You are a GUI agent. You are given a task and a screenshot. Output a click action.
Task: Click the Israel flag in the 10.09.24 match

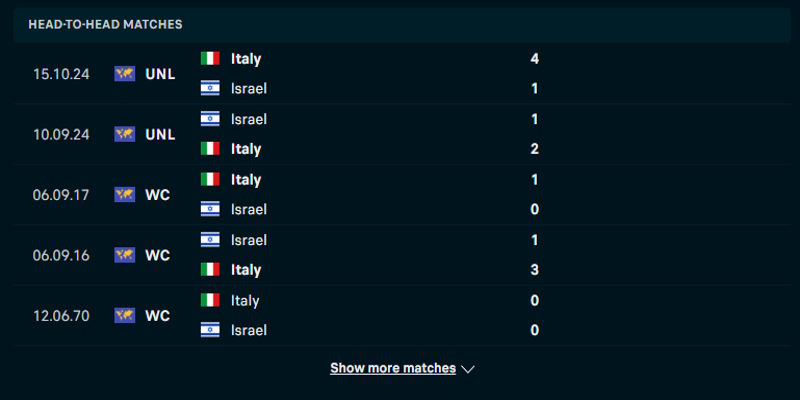pos(210,119)
